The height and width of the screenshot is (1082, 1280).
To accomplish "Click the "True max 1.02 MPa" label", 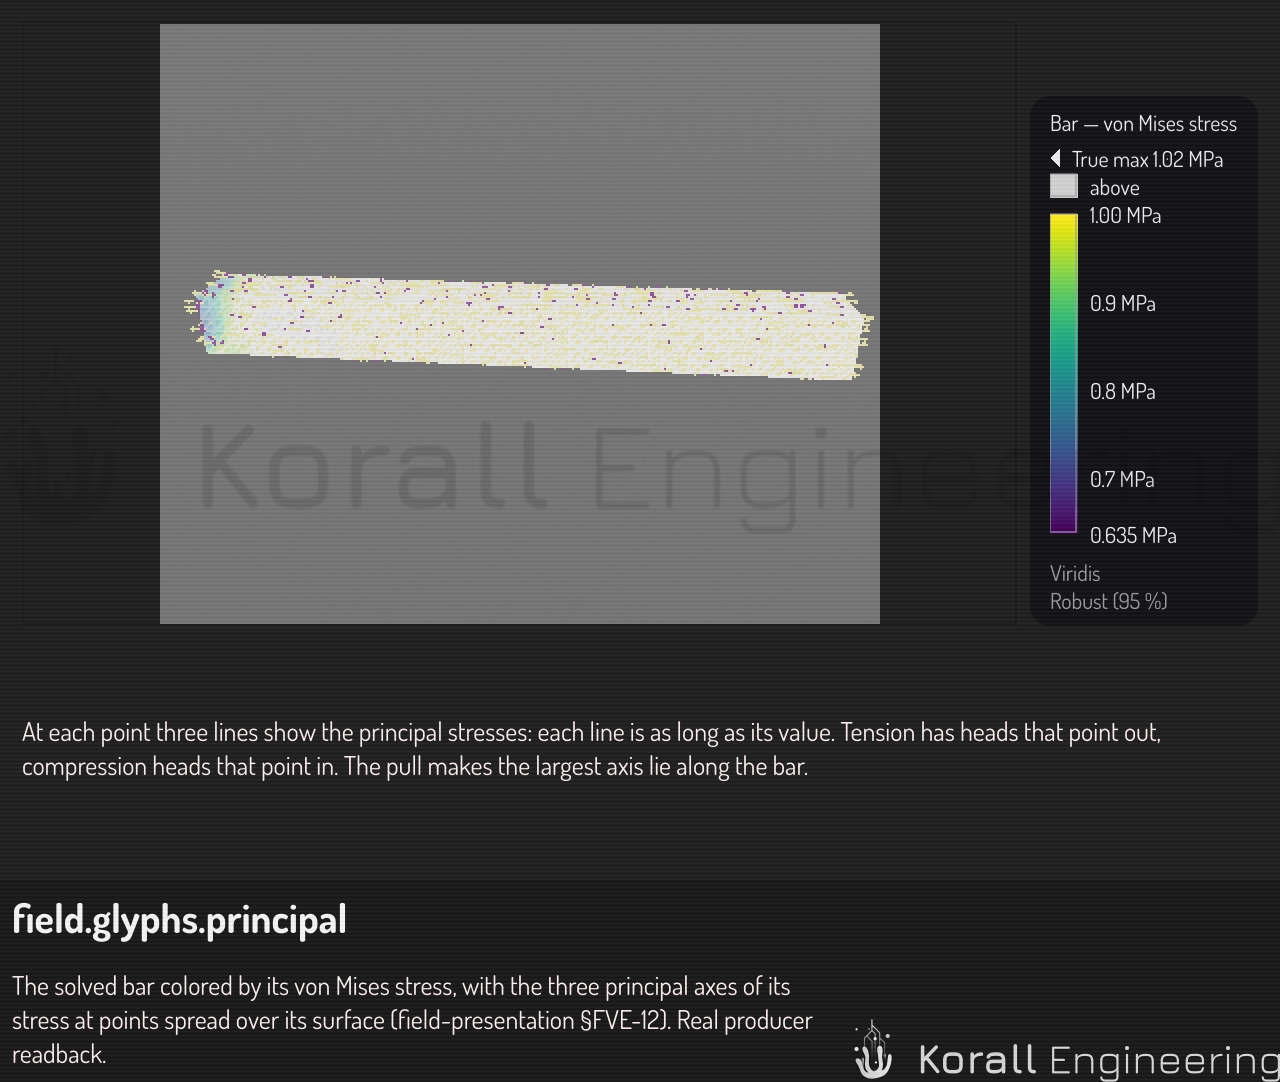I will click(1147, 159).
